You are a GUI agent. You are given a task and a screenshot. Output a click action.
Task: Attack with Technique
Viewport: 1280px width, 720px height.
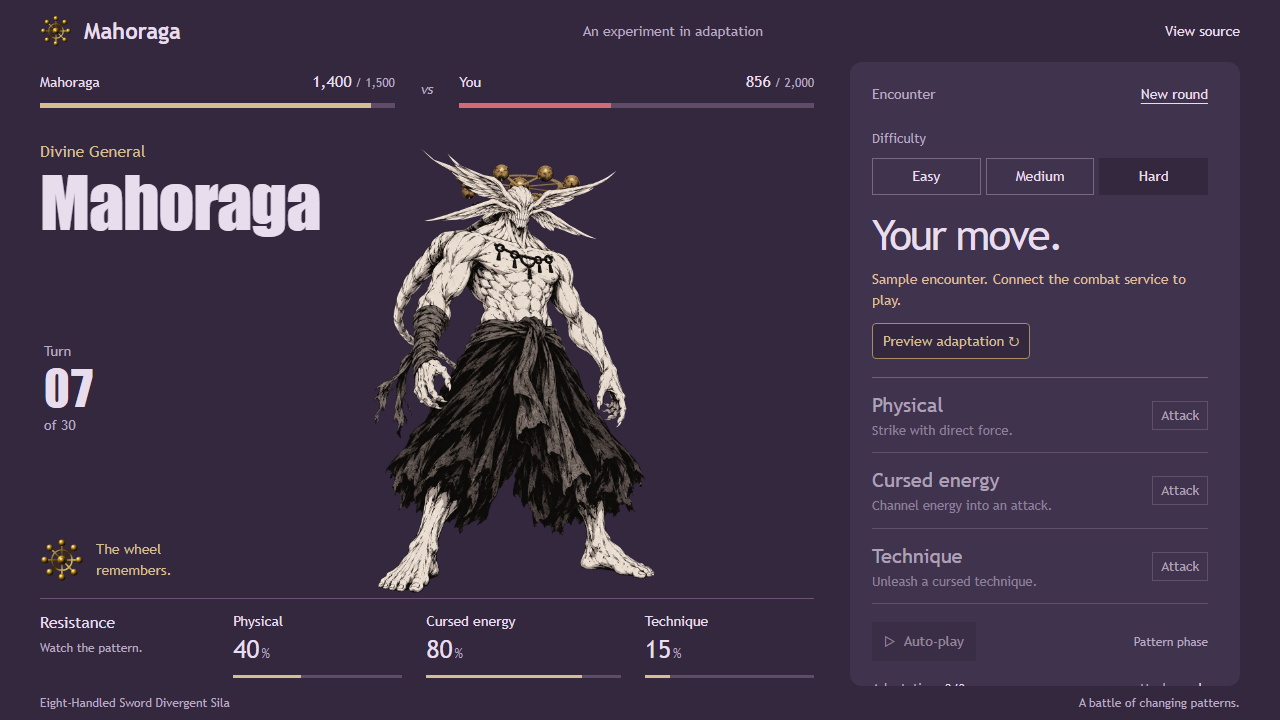coord(1180,566)
